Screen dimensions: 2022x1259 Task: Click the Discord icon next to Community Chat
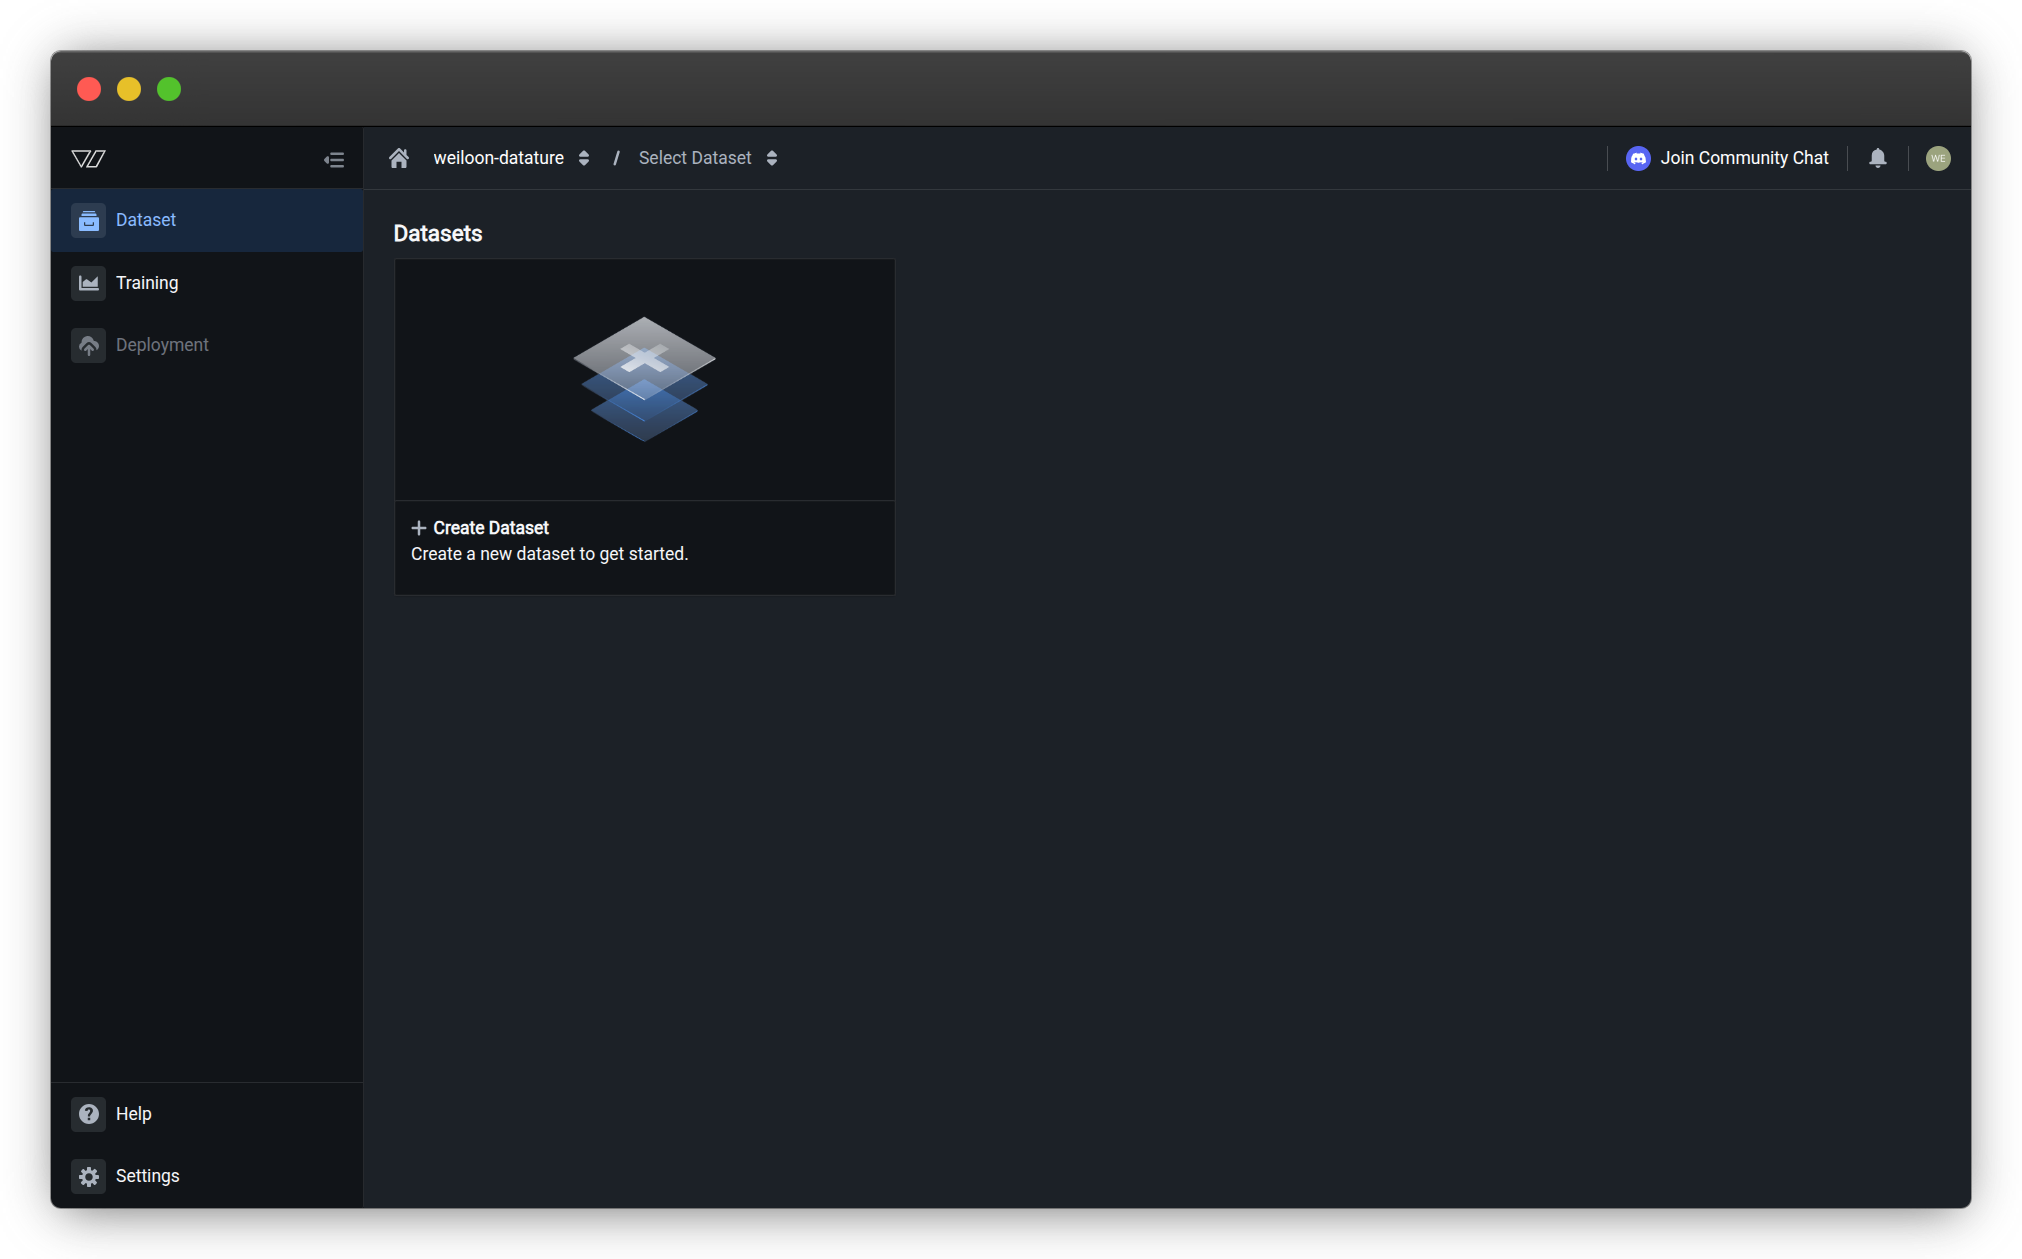pyautogui.click(x=1637, y=158)
